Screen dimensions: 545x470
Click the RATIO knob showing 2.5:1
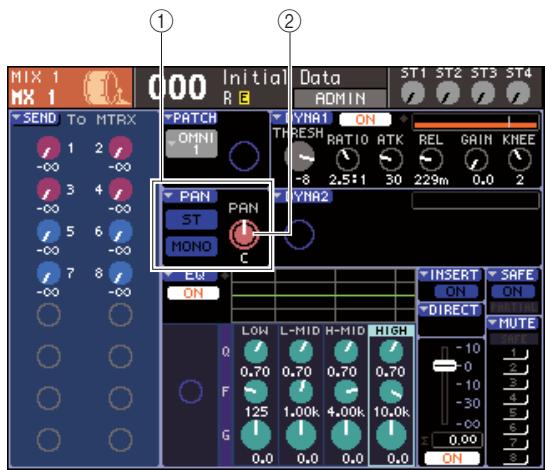[x=347, y=160]
